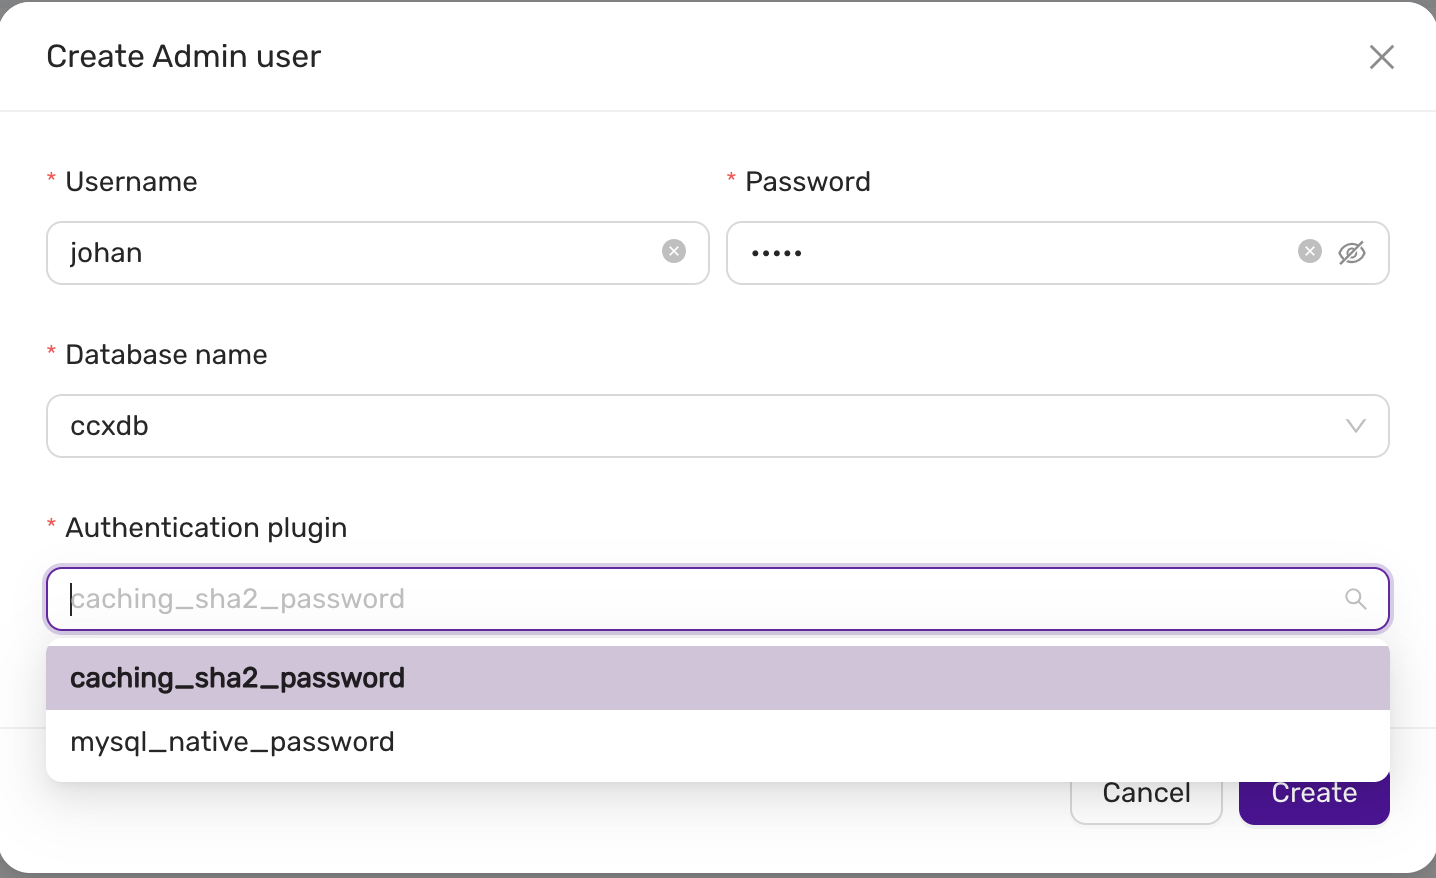This screenshot has height=878, width=1436.
Task: Click the red asterisk beside Authentication plugin
Action: click(x=51, y=522)
